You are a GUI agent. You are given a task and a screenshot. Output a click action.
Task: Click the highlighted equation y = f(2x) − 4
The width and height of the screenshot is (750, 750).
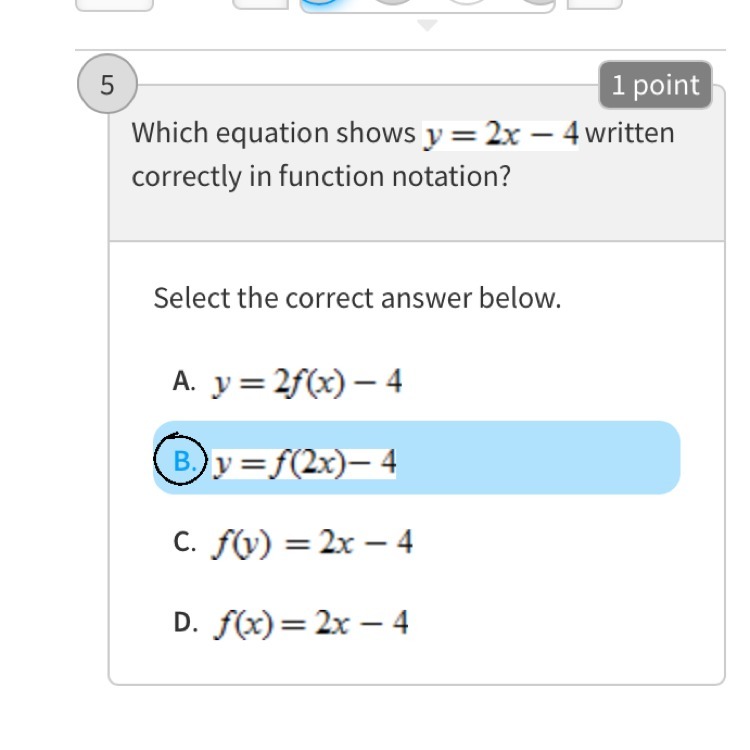coord(304,462)
